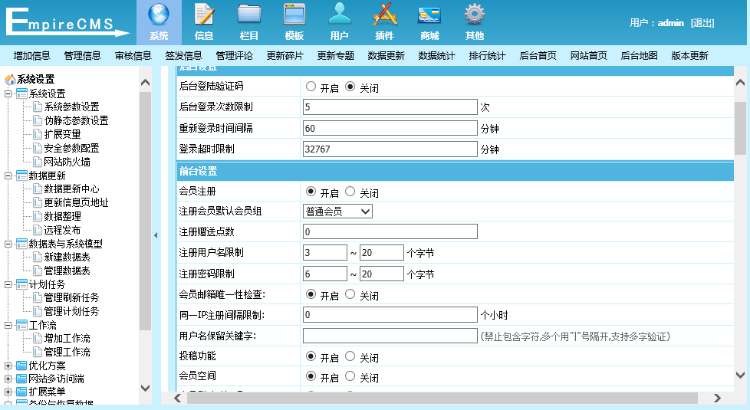Open the 注册会员默认会员组 dropdown
Image resolution: width=750 pixels, height=410 pixels.
(x=338, y=211)
